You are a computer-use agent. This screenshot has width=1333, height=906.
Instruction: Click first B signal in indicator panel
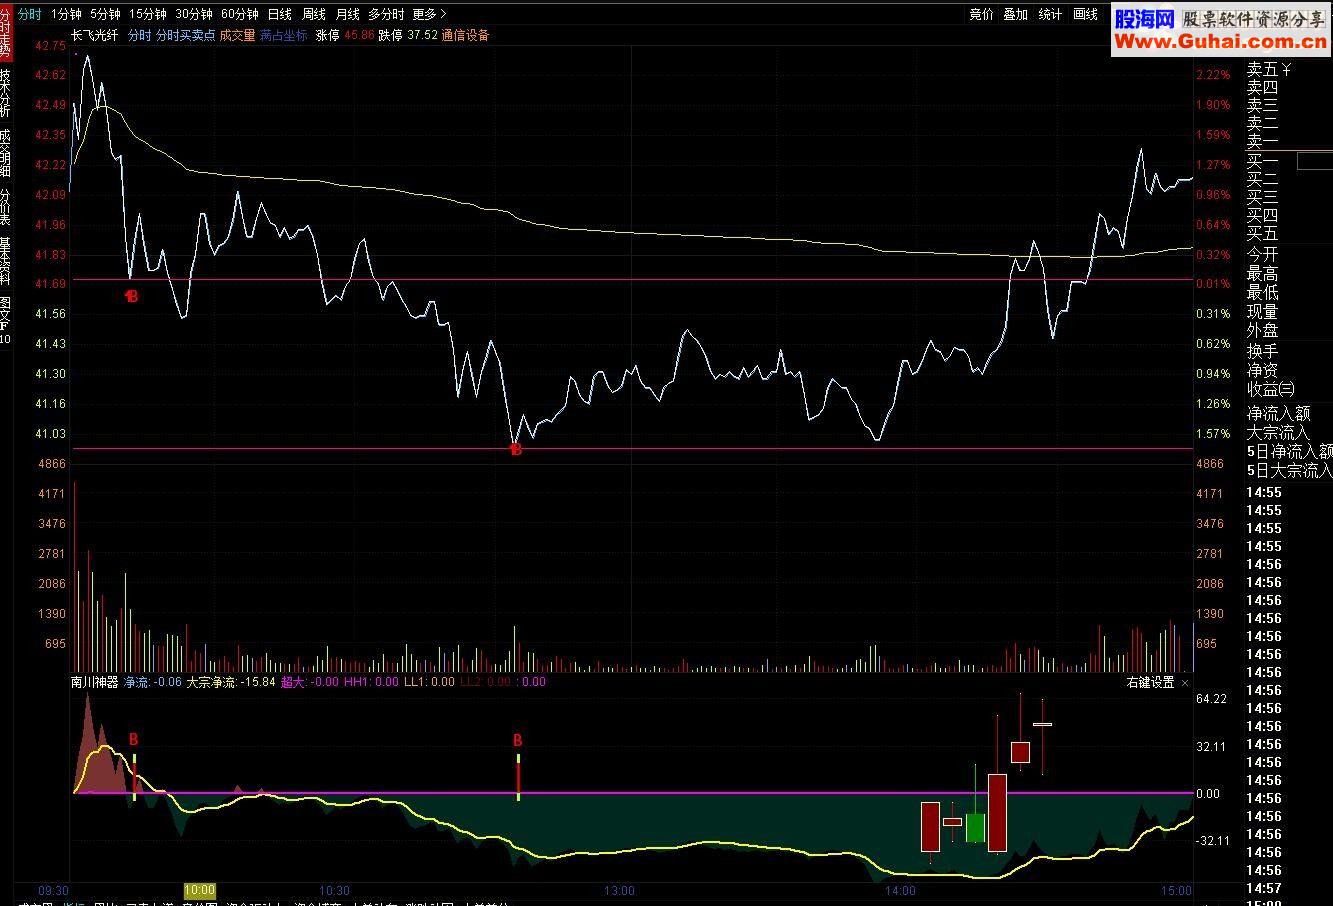pyautogui.click(x=133, y=740)
